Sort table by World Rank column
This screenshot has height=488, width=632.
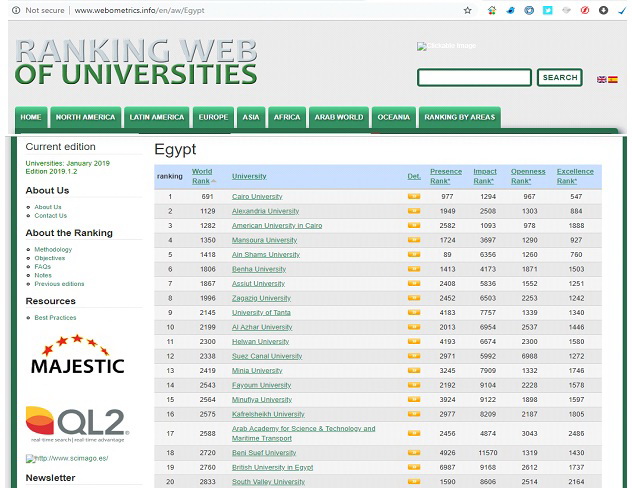tap(203, 177)
